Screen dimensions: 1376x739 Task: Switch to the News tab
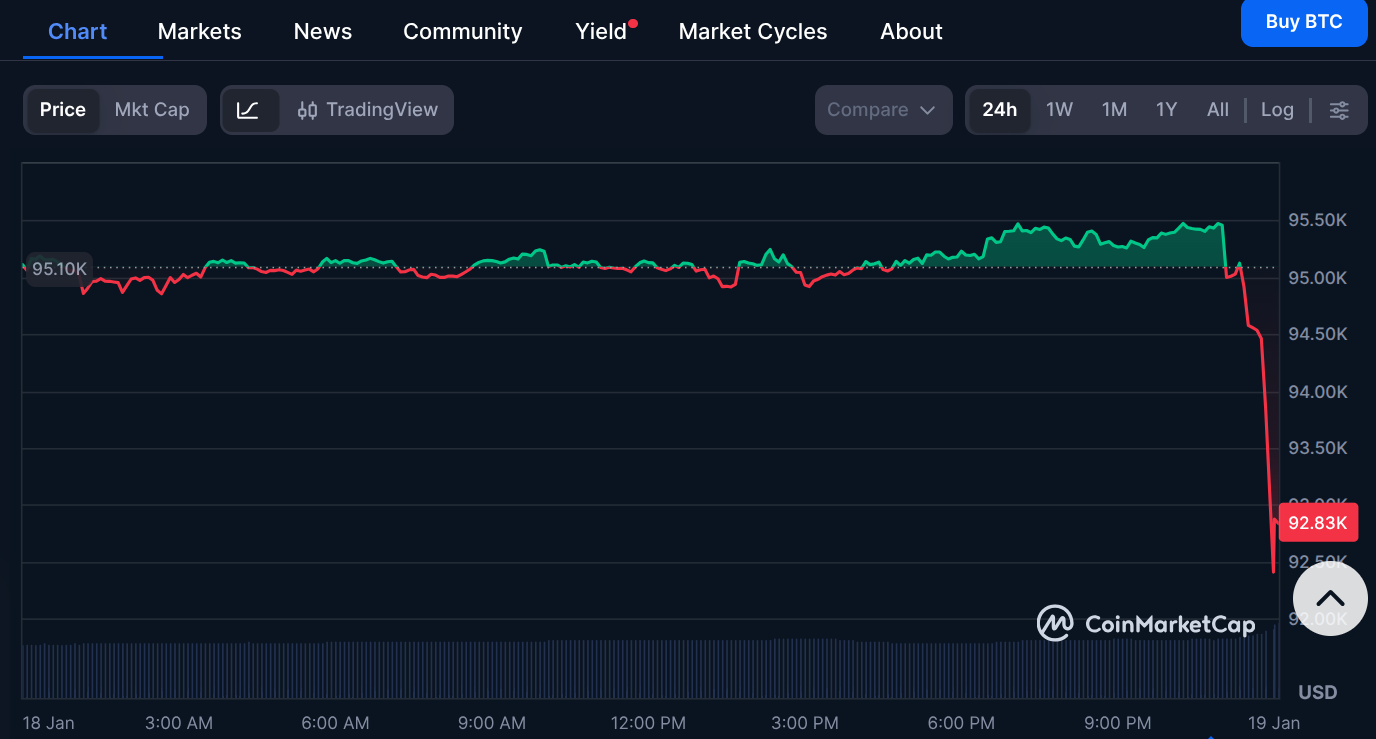[x=323, y=32]
